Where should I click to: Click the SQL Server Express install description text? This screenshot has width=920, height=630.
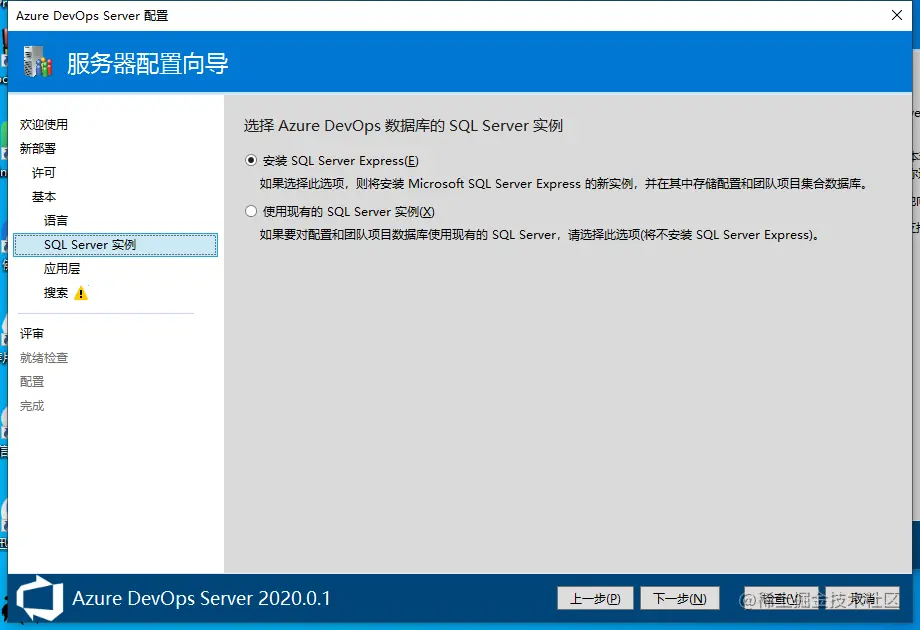(564, 184)
